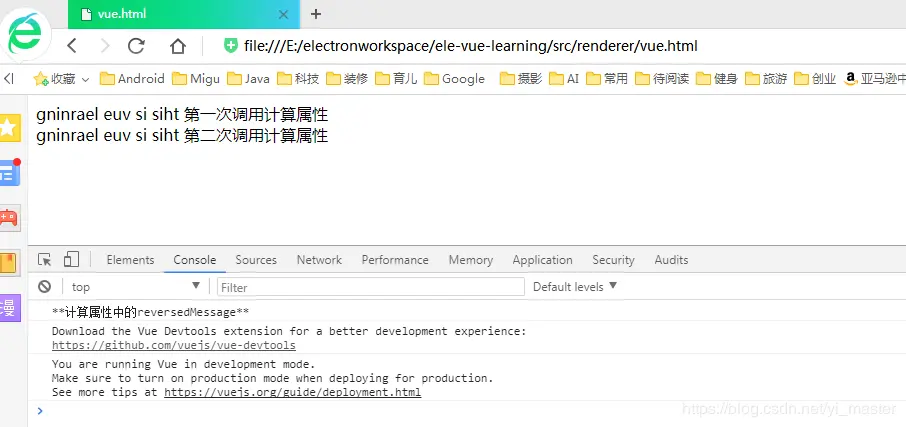
Task: Activate the DevTools inspect element picker
Action: pyautogui.click(x=44, y=259)
